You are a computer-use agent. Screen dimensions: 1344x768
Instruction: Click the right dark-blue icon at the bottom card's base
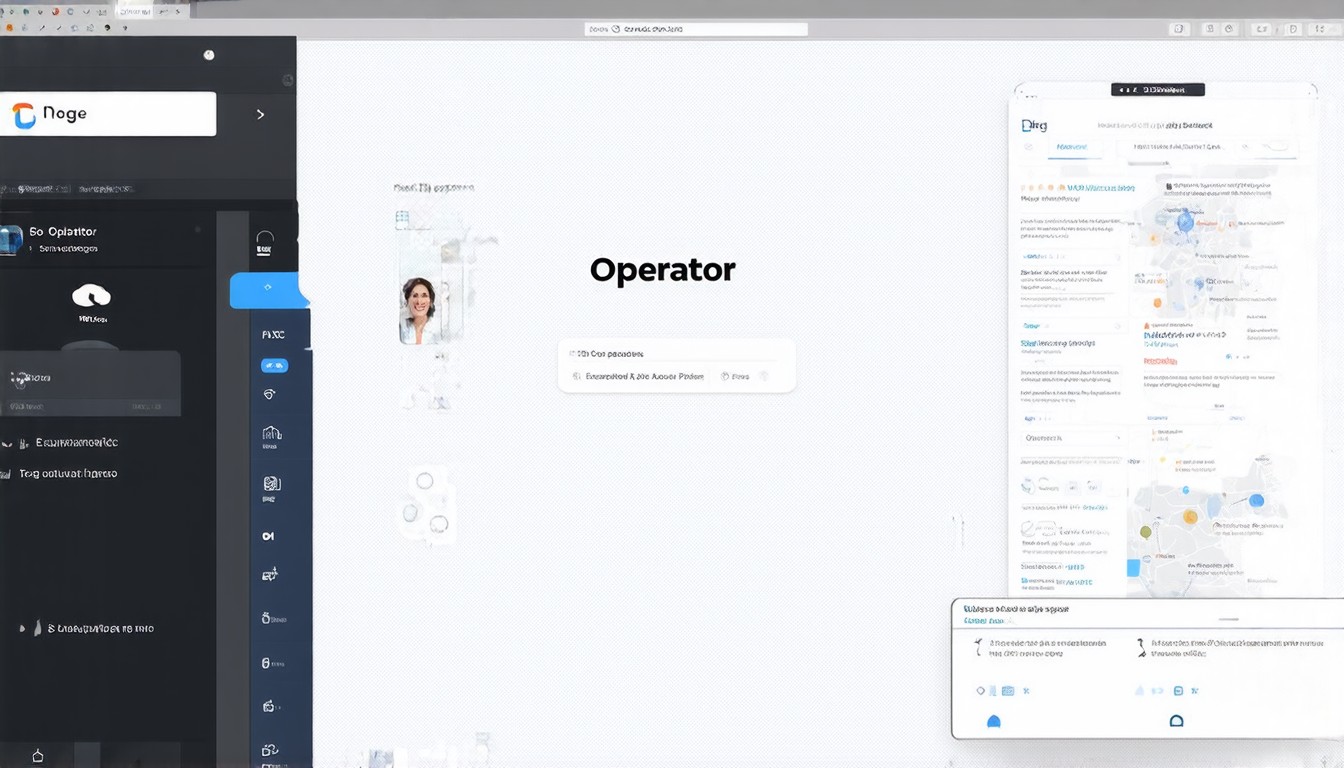click(x=1176, y=721)
